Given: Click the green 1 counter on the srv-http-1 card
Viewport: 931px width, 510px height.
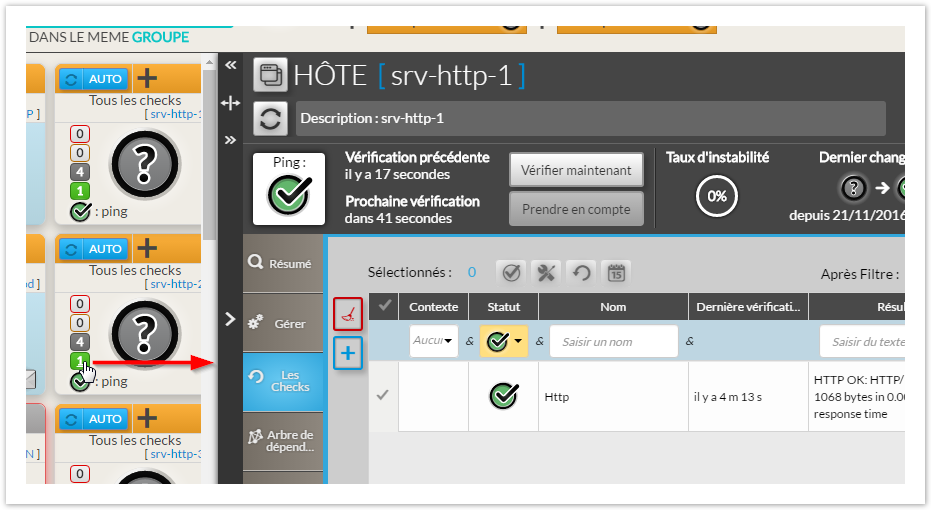Looking at the screenshot, I should click(x=80, y=191).
